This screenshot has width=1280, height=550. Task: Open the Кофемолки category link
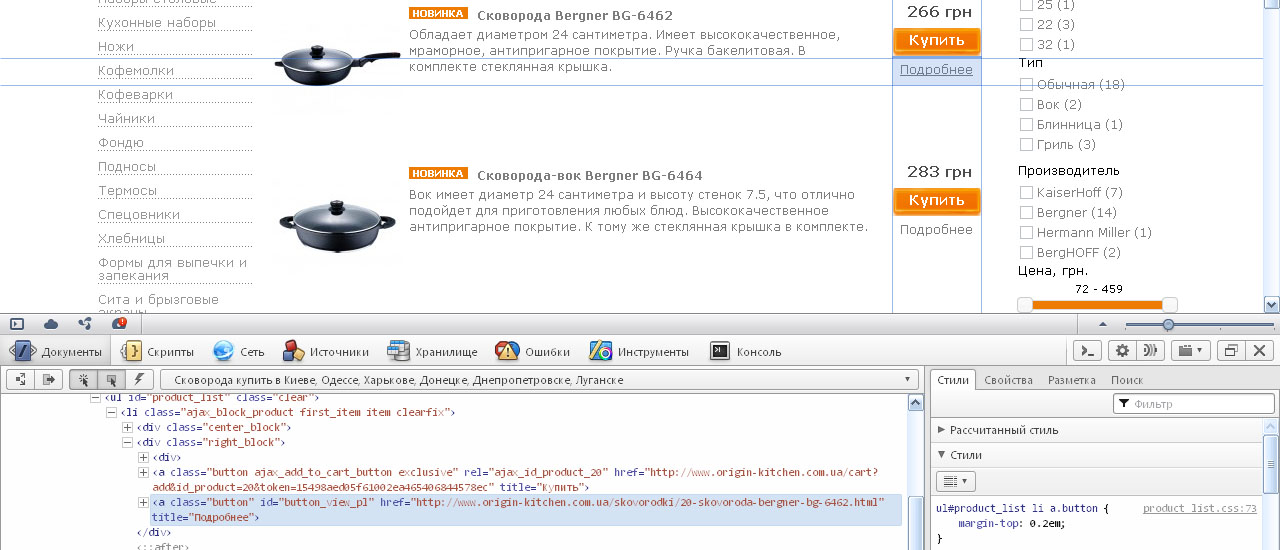point(136,71)
